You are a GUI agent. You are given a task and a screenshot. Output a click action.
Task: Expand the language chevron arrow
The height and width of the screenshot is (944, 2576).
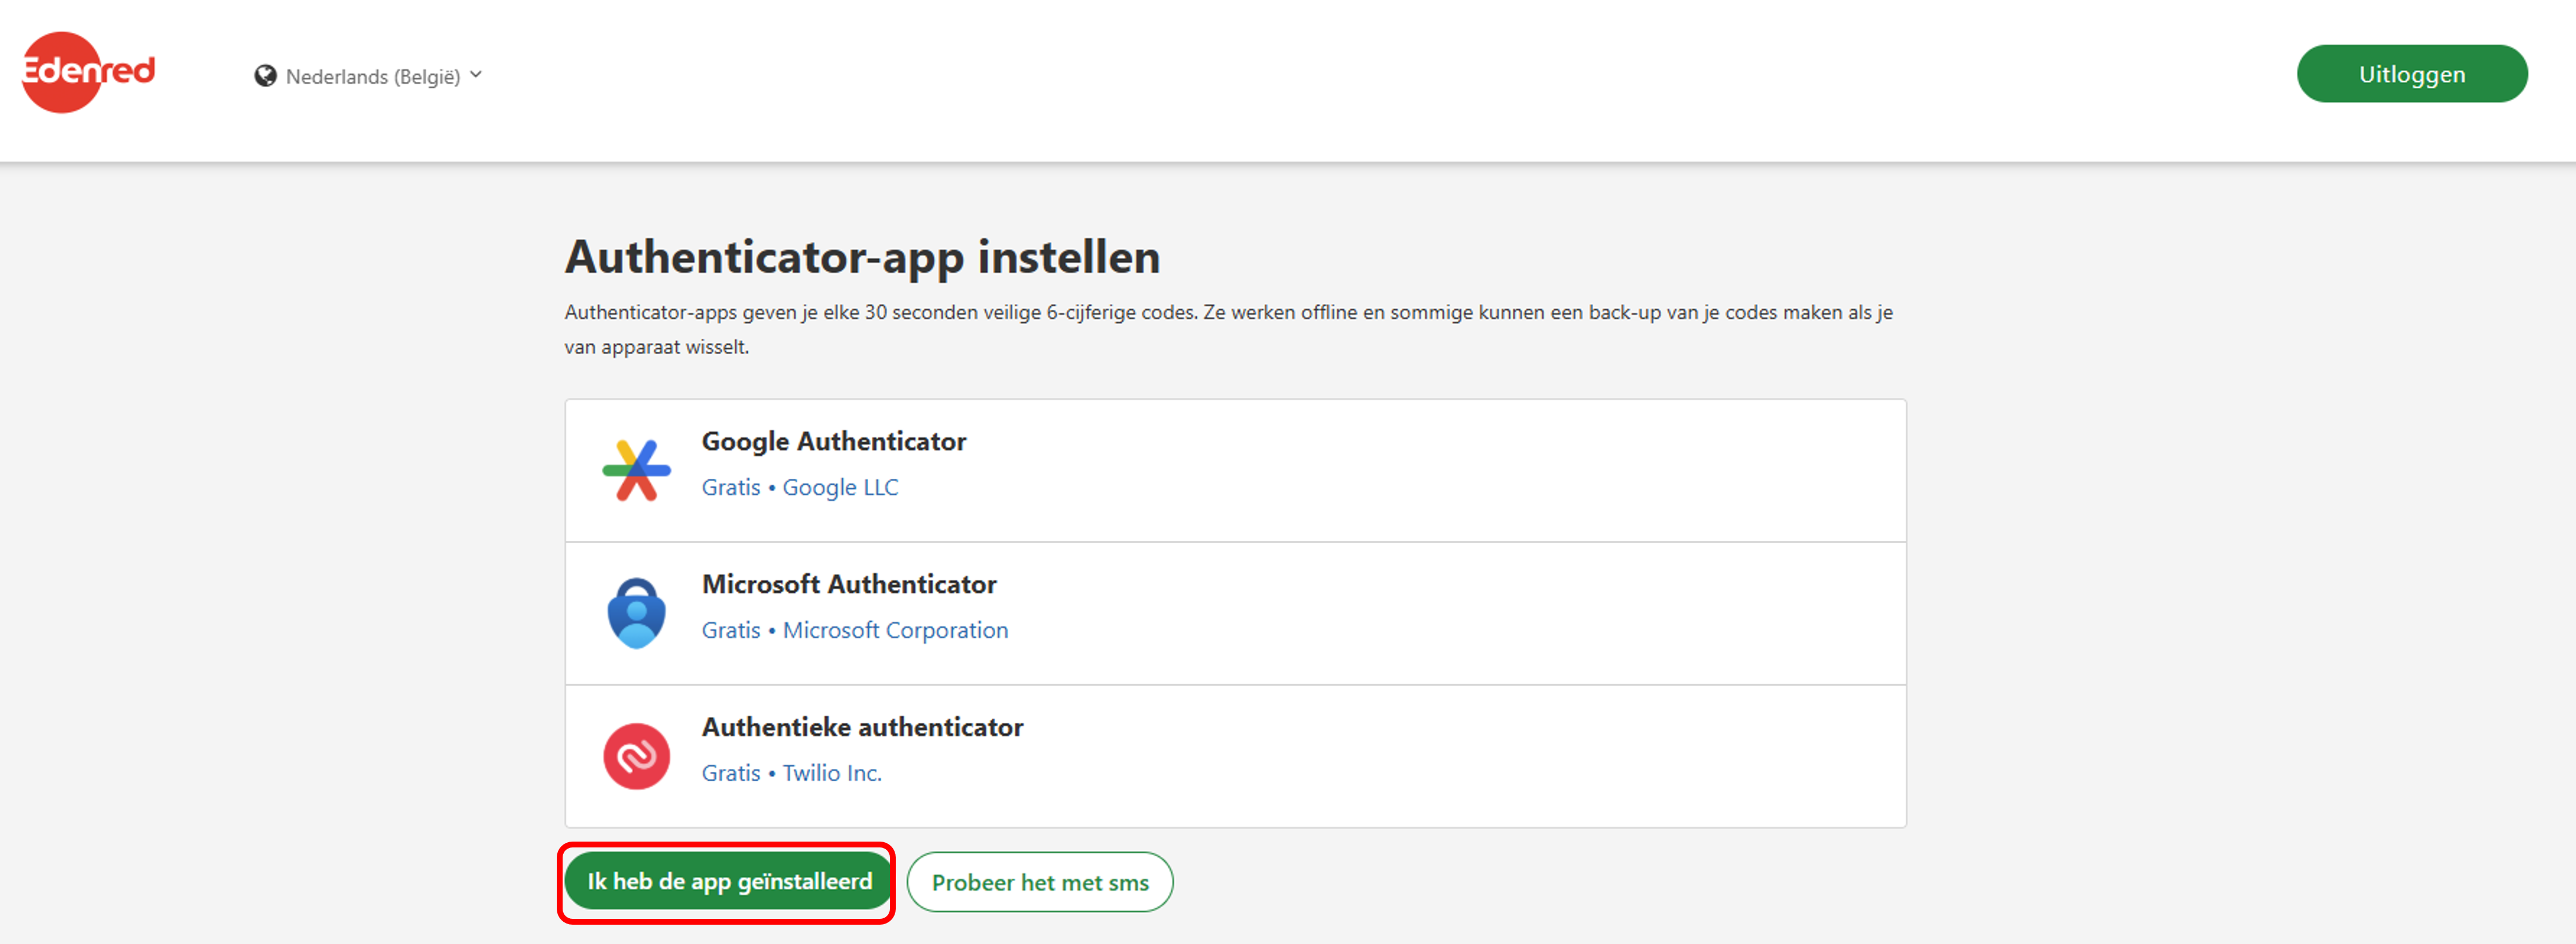click(476, 75)
